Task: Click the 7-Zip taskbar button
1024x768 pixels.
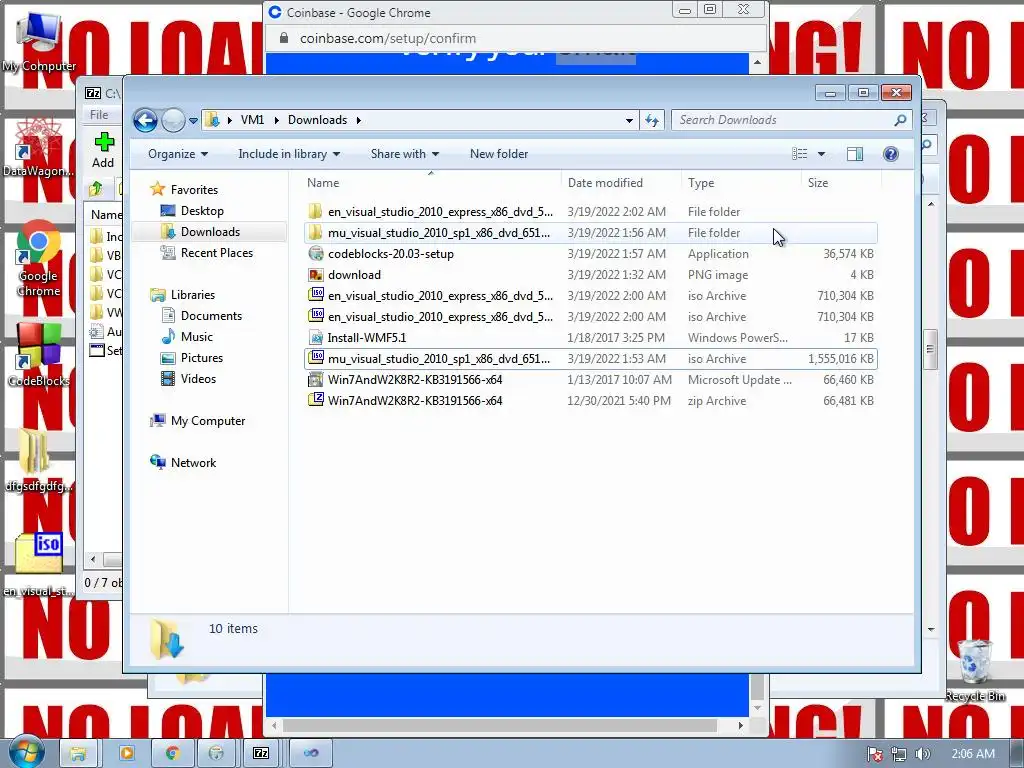Action: coord(261,754)
